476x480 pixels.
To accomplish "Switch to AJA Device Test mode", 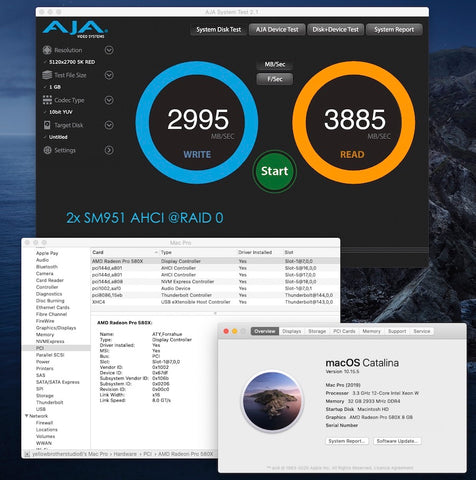I will click(x=277, y=30).
